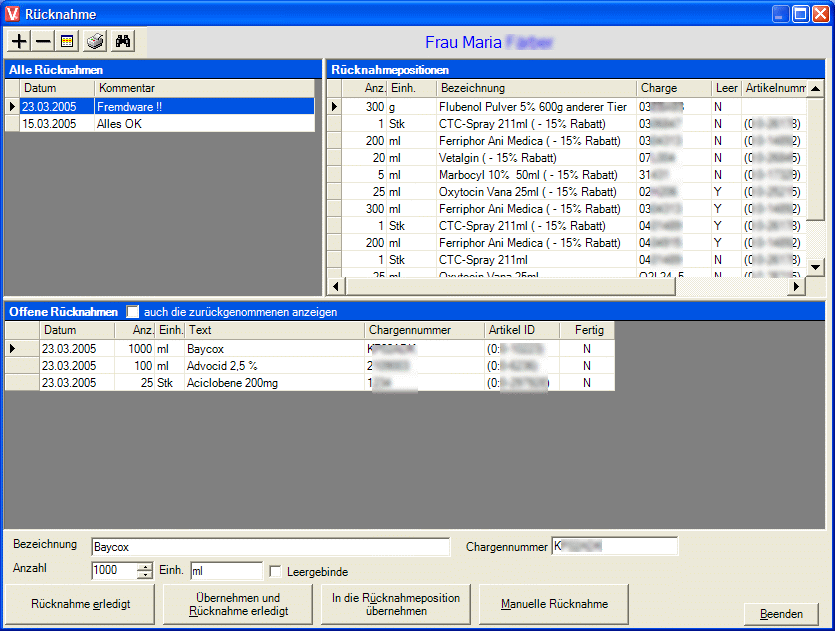
Task: Click the Fertig column header
Action: point(587,330)
